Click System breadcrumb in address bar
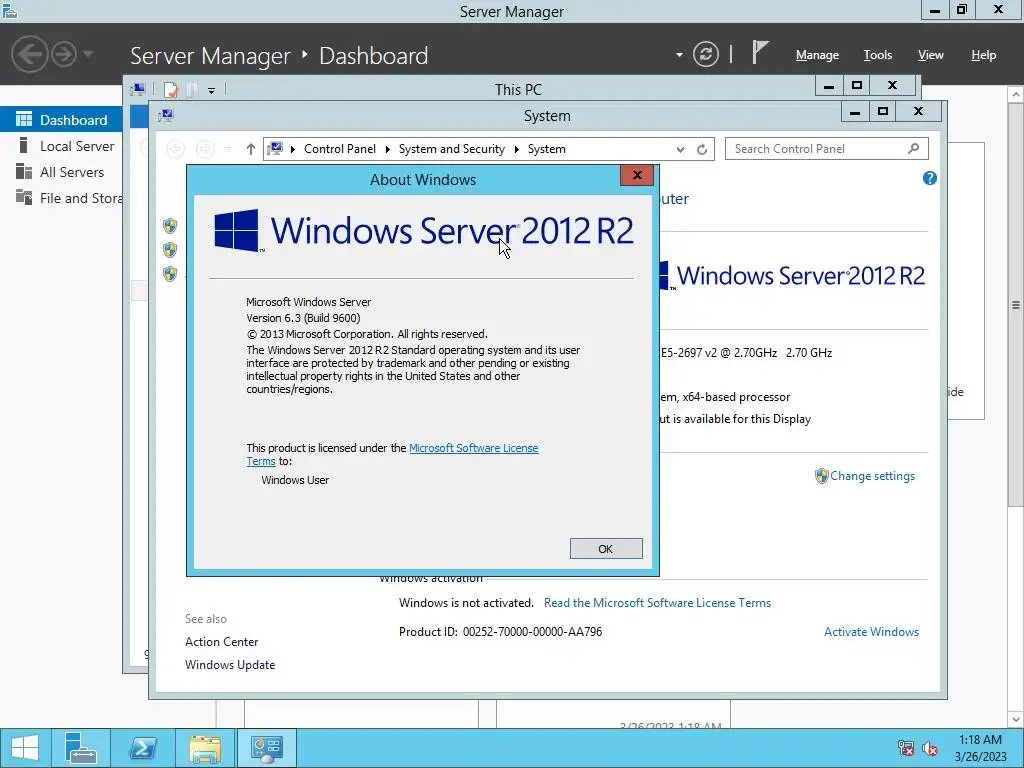 (547, 149)
